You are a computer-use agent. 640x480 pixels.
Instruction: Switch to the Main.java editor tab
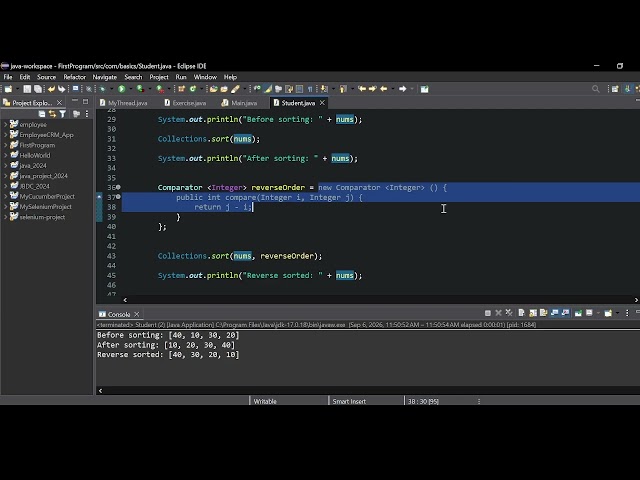click(239, 103)
